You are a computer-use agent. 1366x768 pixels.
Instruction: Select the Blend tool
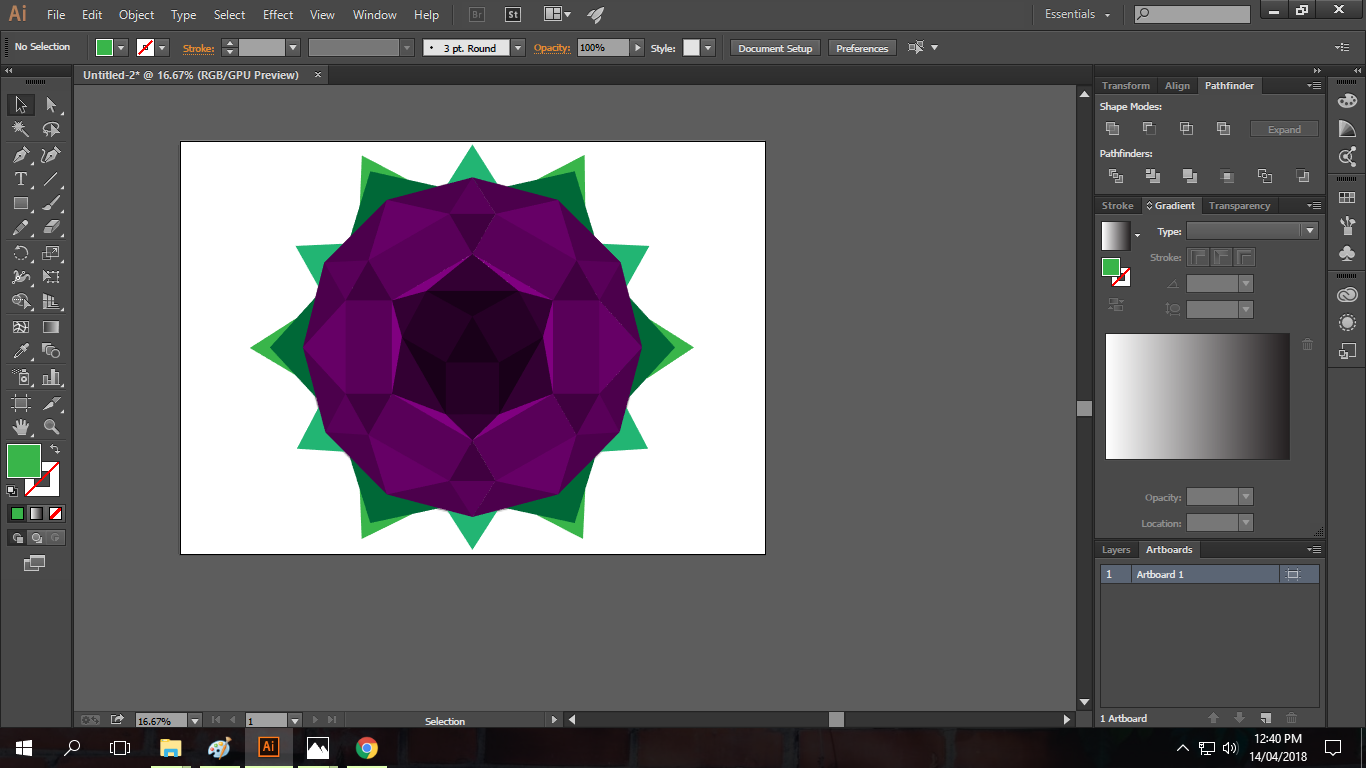click(51, 351)
